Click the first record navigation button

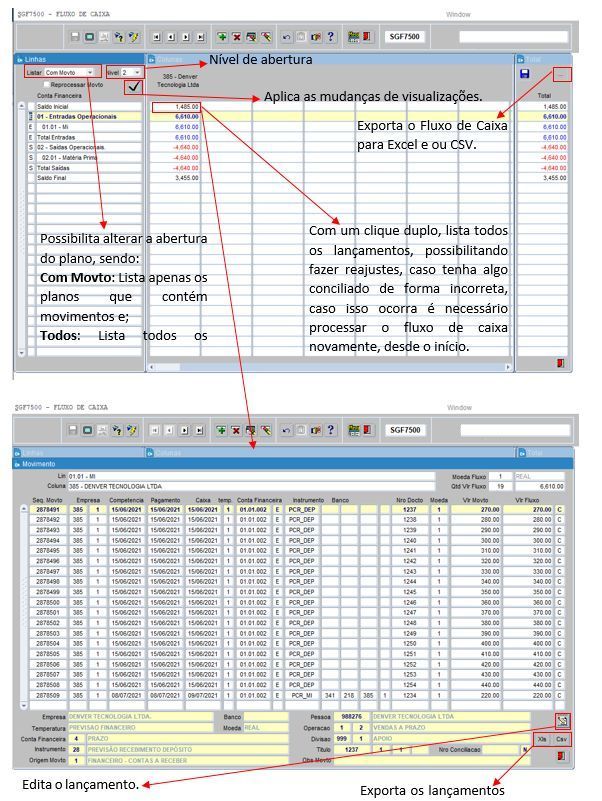click(156, 36)
